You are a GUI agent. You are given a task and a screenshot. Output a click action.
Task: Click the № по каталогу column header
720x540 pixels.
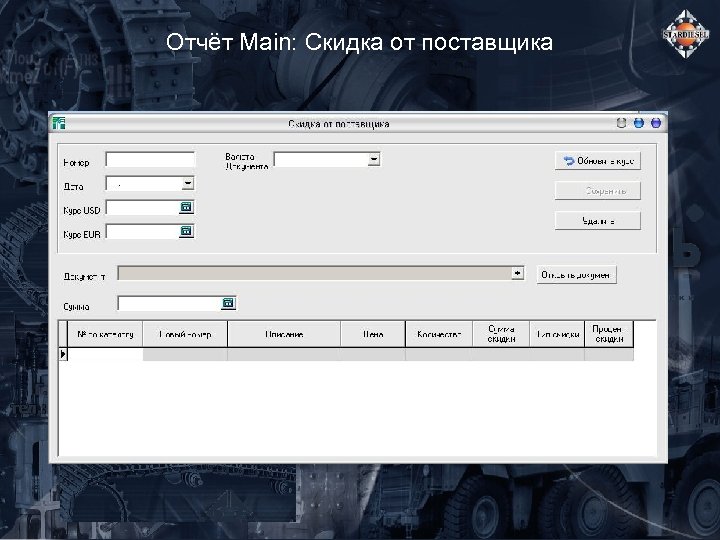[x=105, y=334]
